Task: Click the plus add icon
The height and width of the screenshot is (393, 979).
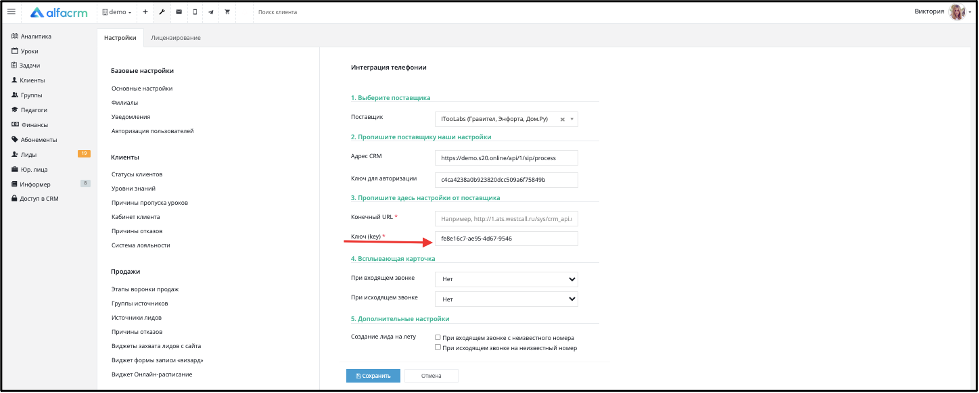Action: click(145, 12)
